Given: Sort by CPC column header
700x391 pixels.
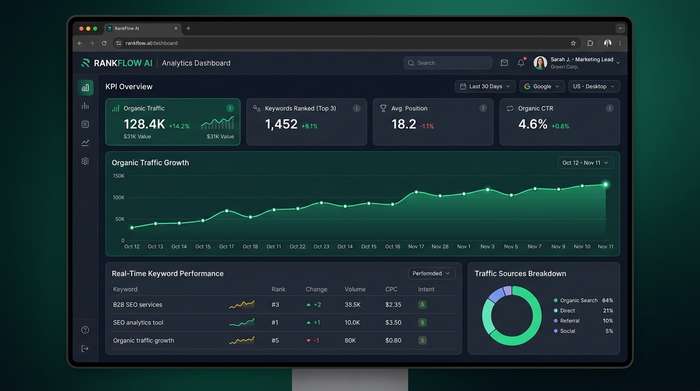Looking at the screenshot, I should tap(391, 289).
